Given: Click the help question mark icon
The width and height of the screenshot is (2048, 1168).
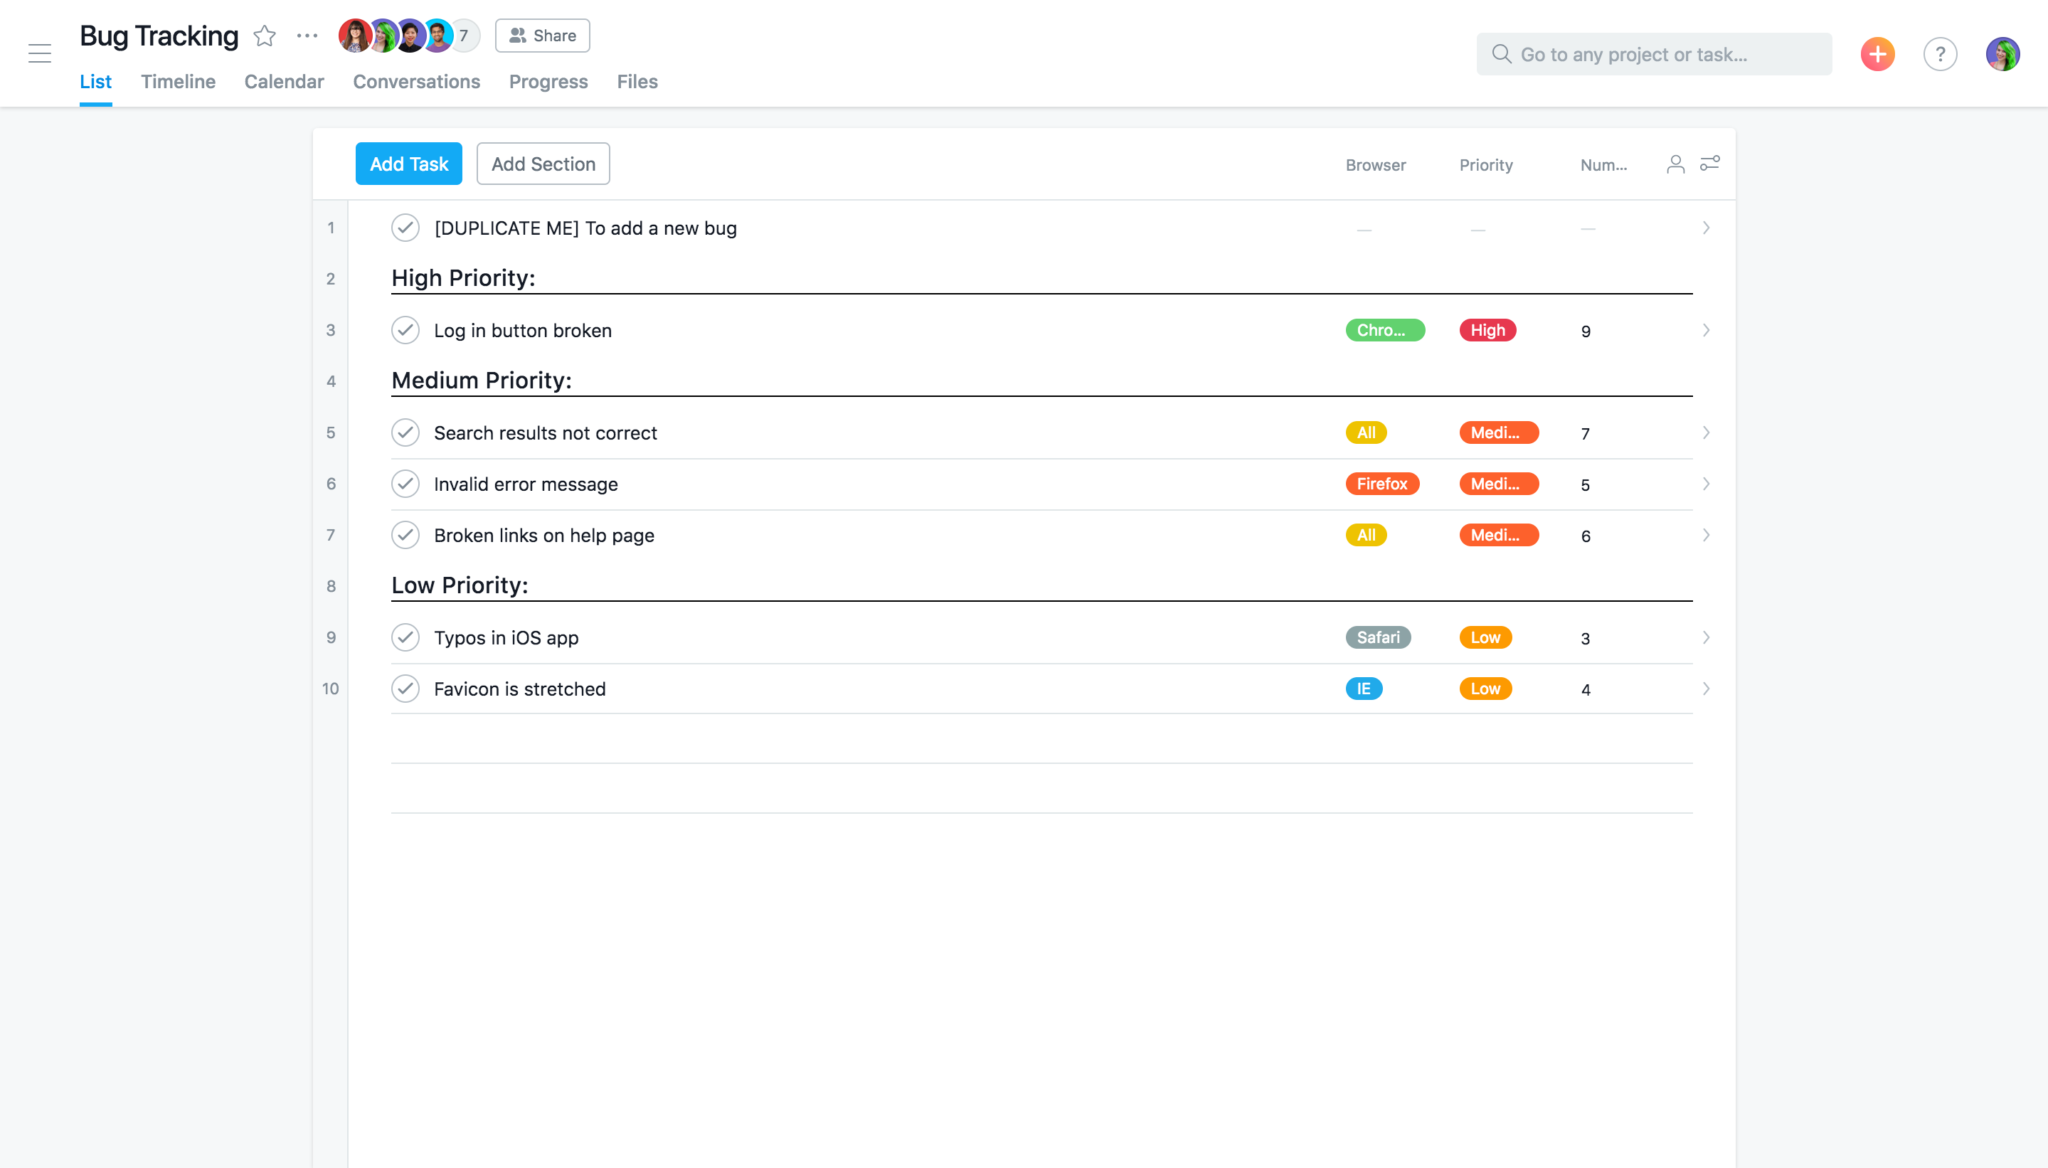Looking at the screenshot, I should pyautogui.click(x=1940, y=53).
